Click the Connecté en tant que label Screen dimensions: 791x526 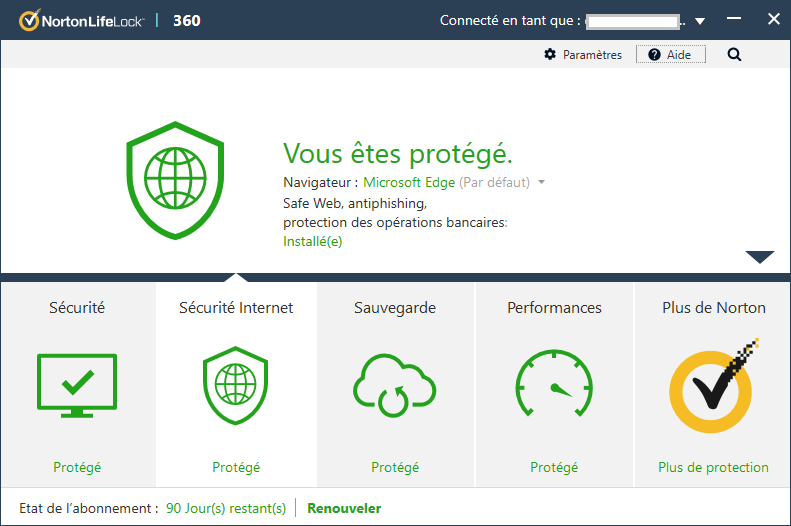coord(510,21)
